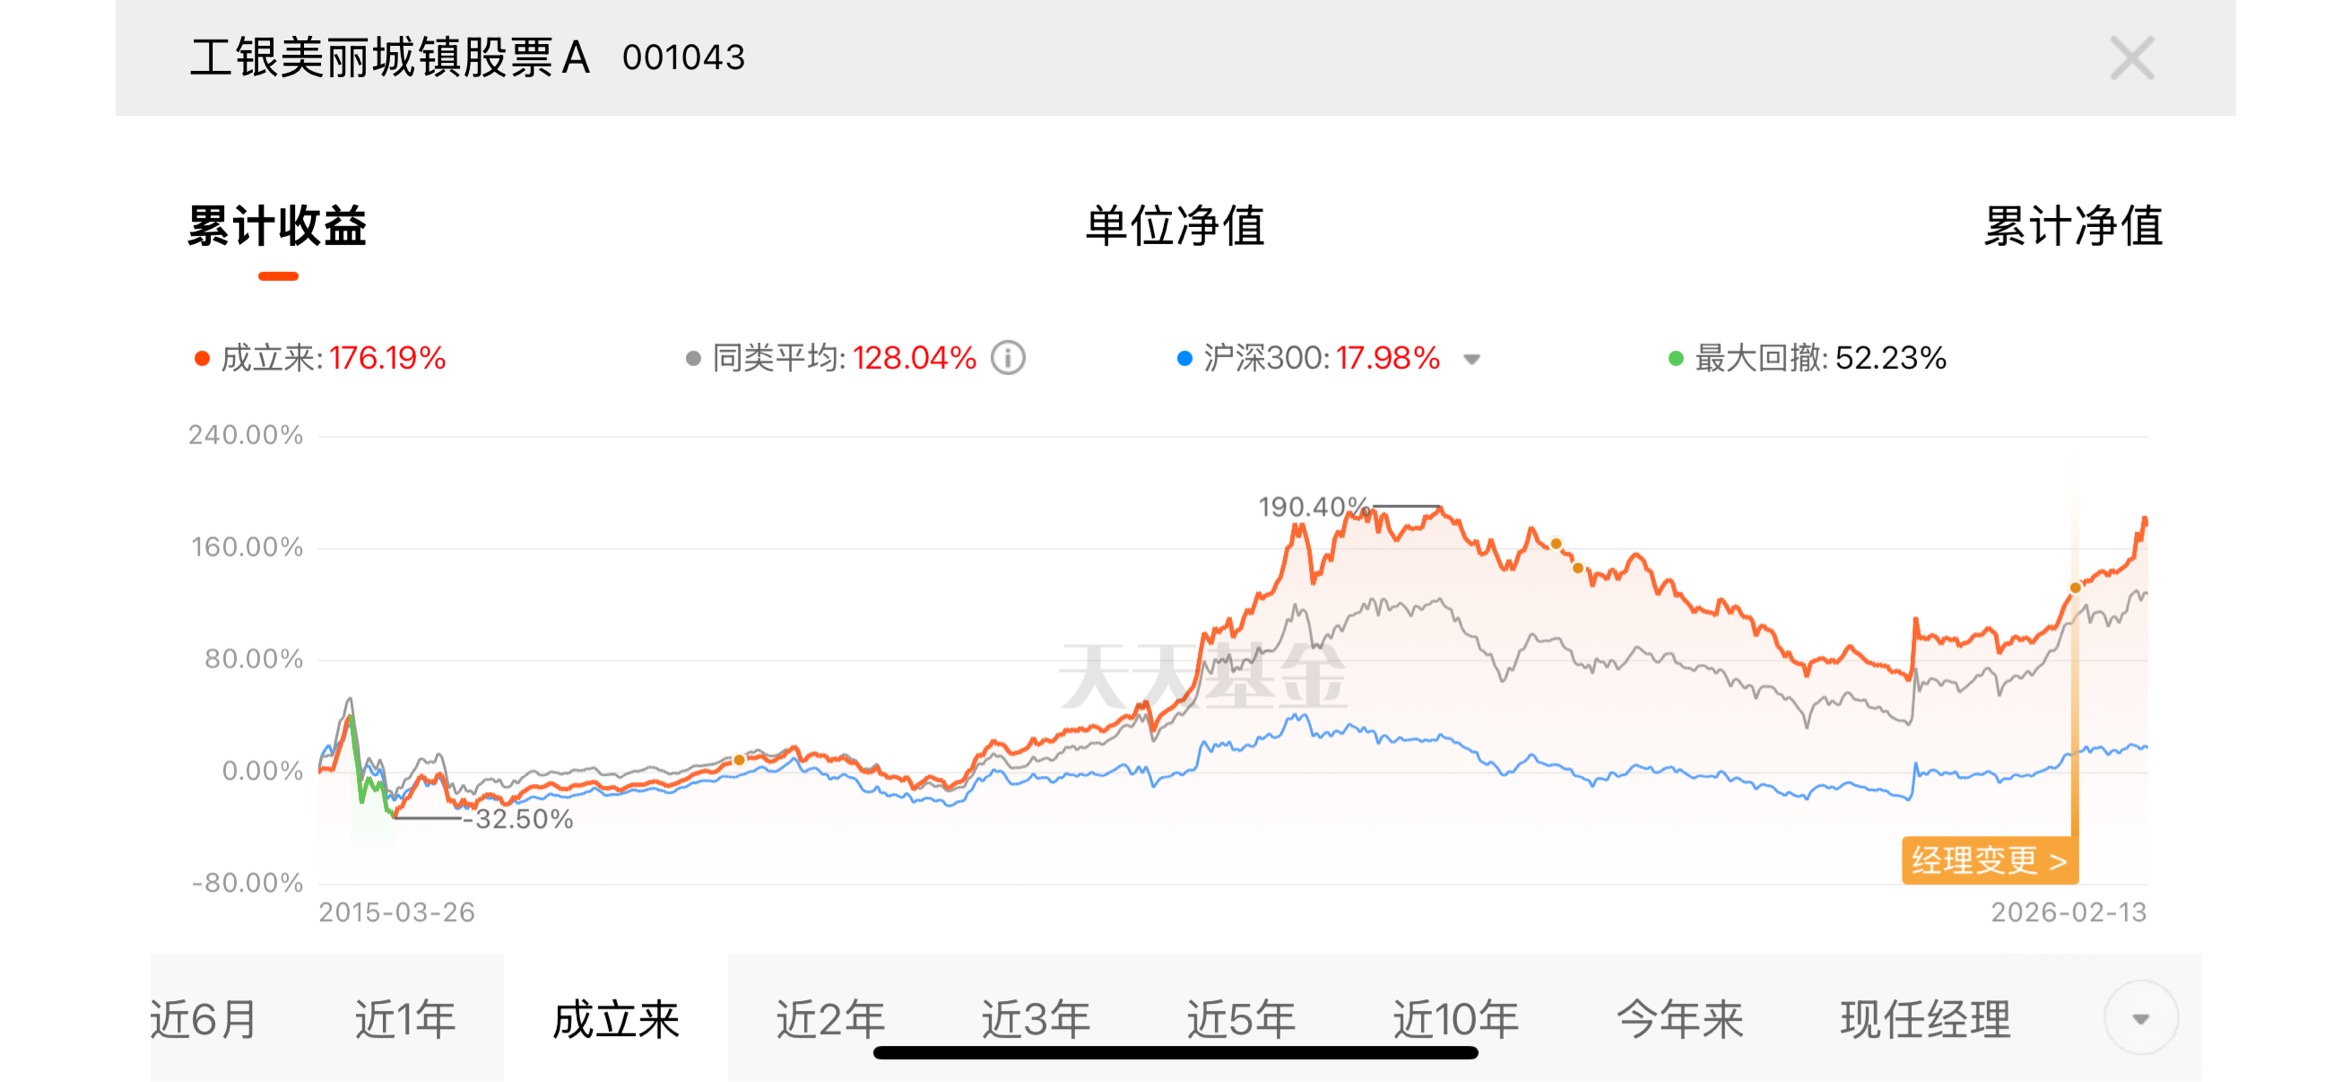Show returns for 现任经理
The height and width of the screenshot is (1082, 2351).
[x=1925, y=1019]
